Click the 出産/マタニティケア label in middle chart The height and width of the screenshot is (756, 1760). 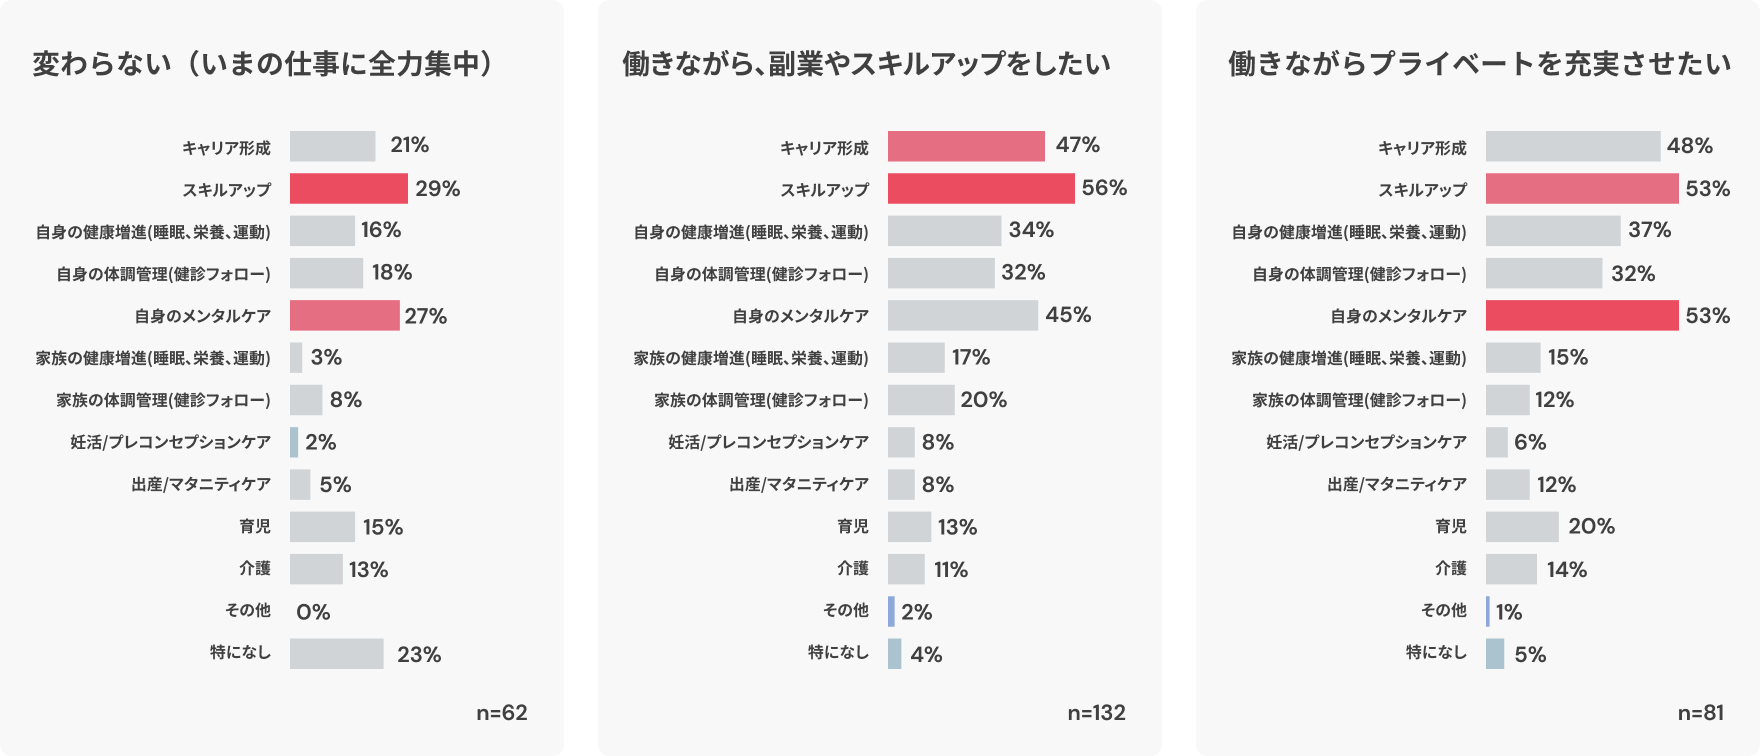tap(798, 484)
